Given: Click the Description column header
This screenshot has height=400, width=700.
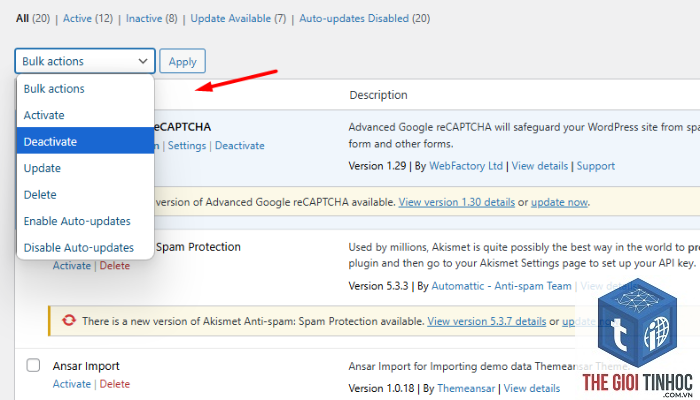Looking at the screenshot, I should [378, 95].
